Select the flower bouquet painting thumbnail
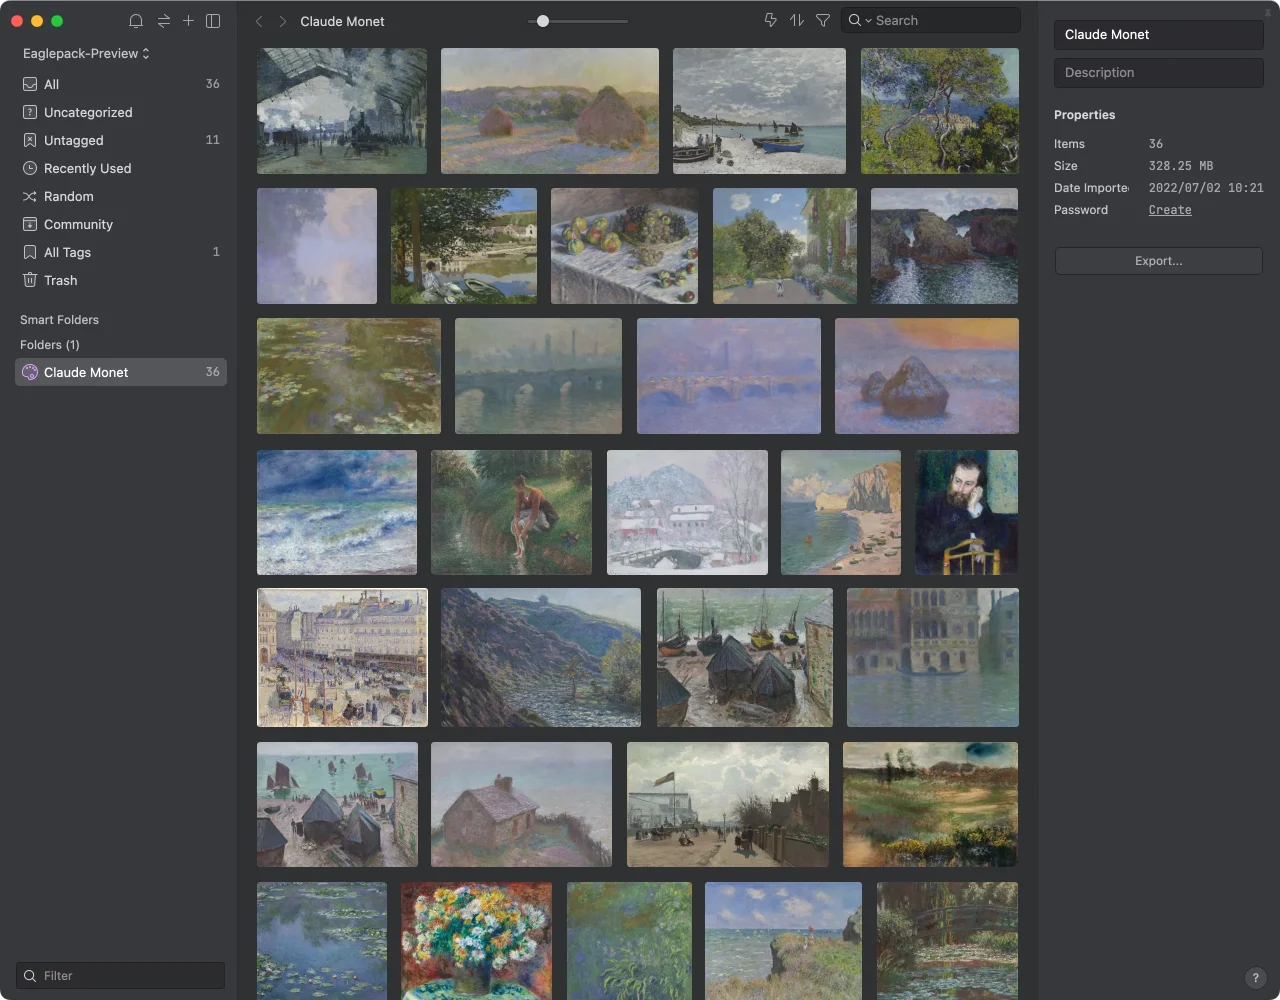Image resolution: width=1280 pixels, height=1000 pixels. click(476, 940)
